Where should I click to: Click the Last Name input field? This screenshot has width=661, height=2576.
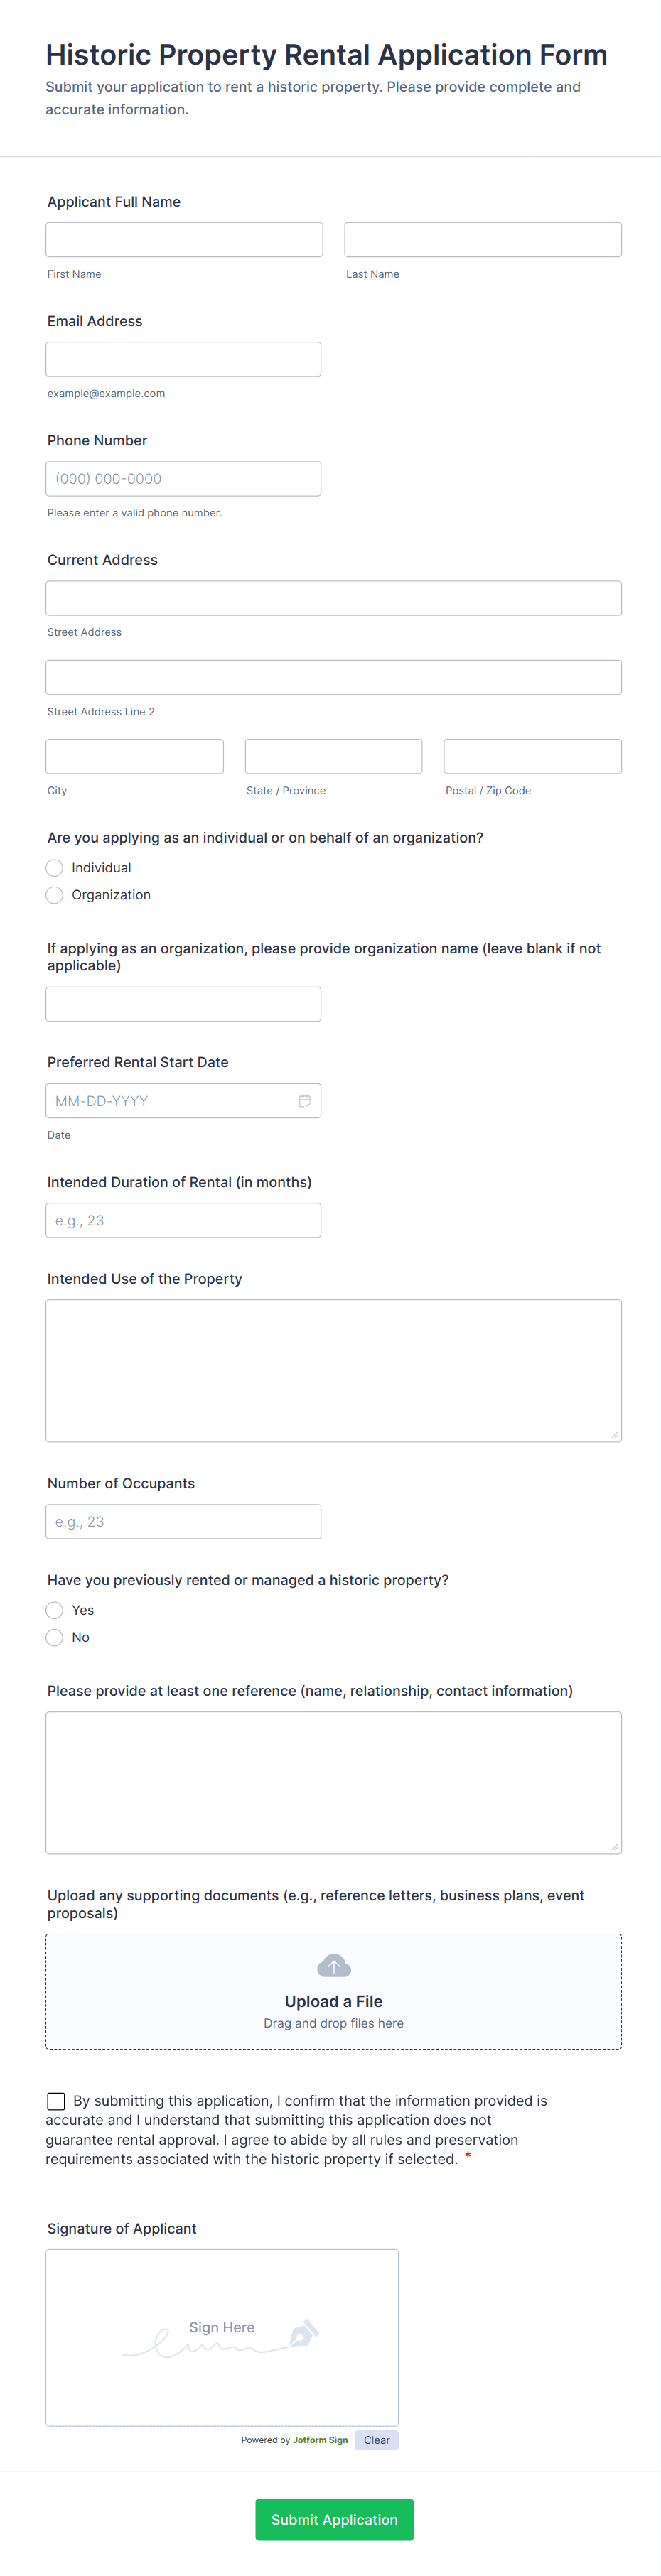(x=482, y=239)
